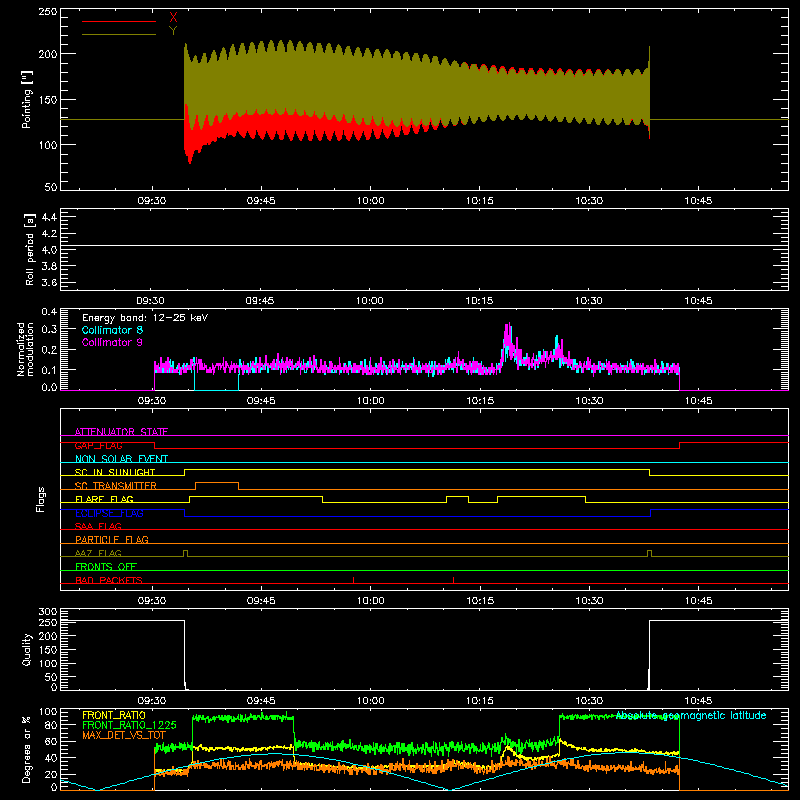Click the 250 tick label on Pointing axis

click(x=48, y=12)
